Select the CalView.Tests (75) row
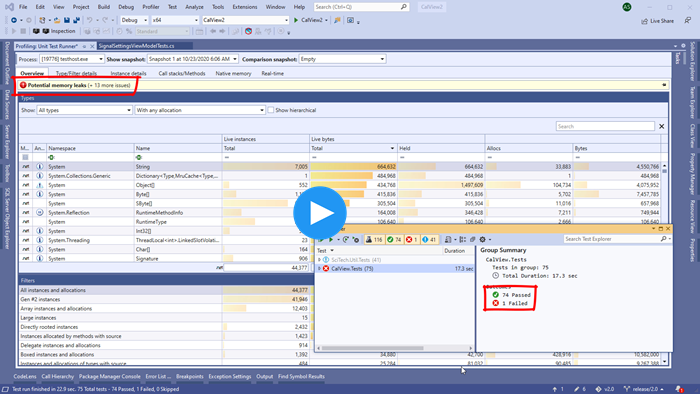The image size is (700, 394). click(395, 269)
